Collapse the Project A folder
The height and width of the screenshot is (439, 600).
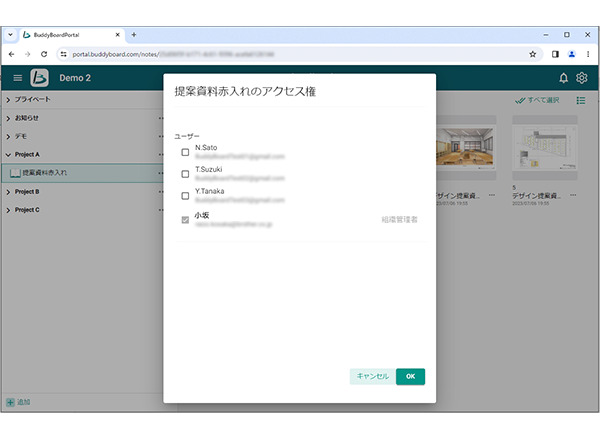point(8,155)
